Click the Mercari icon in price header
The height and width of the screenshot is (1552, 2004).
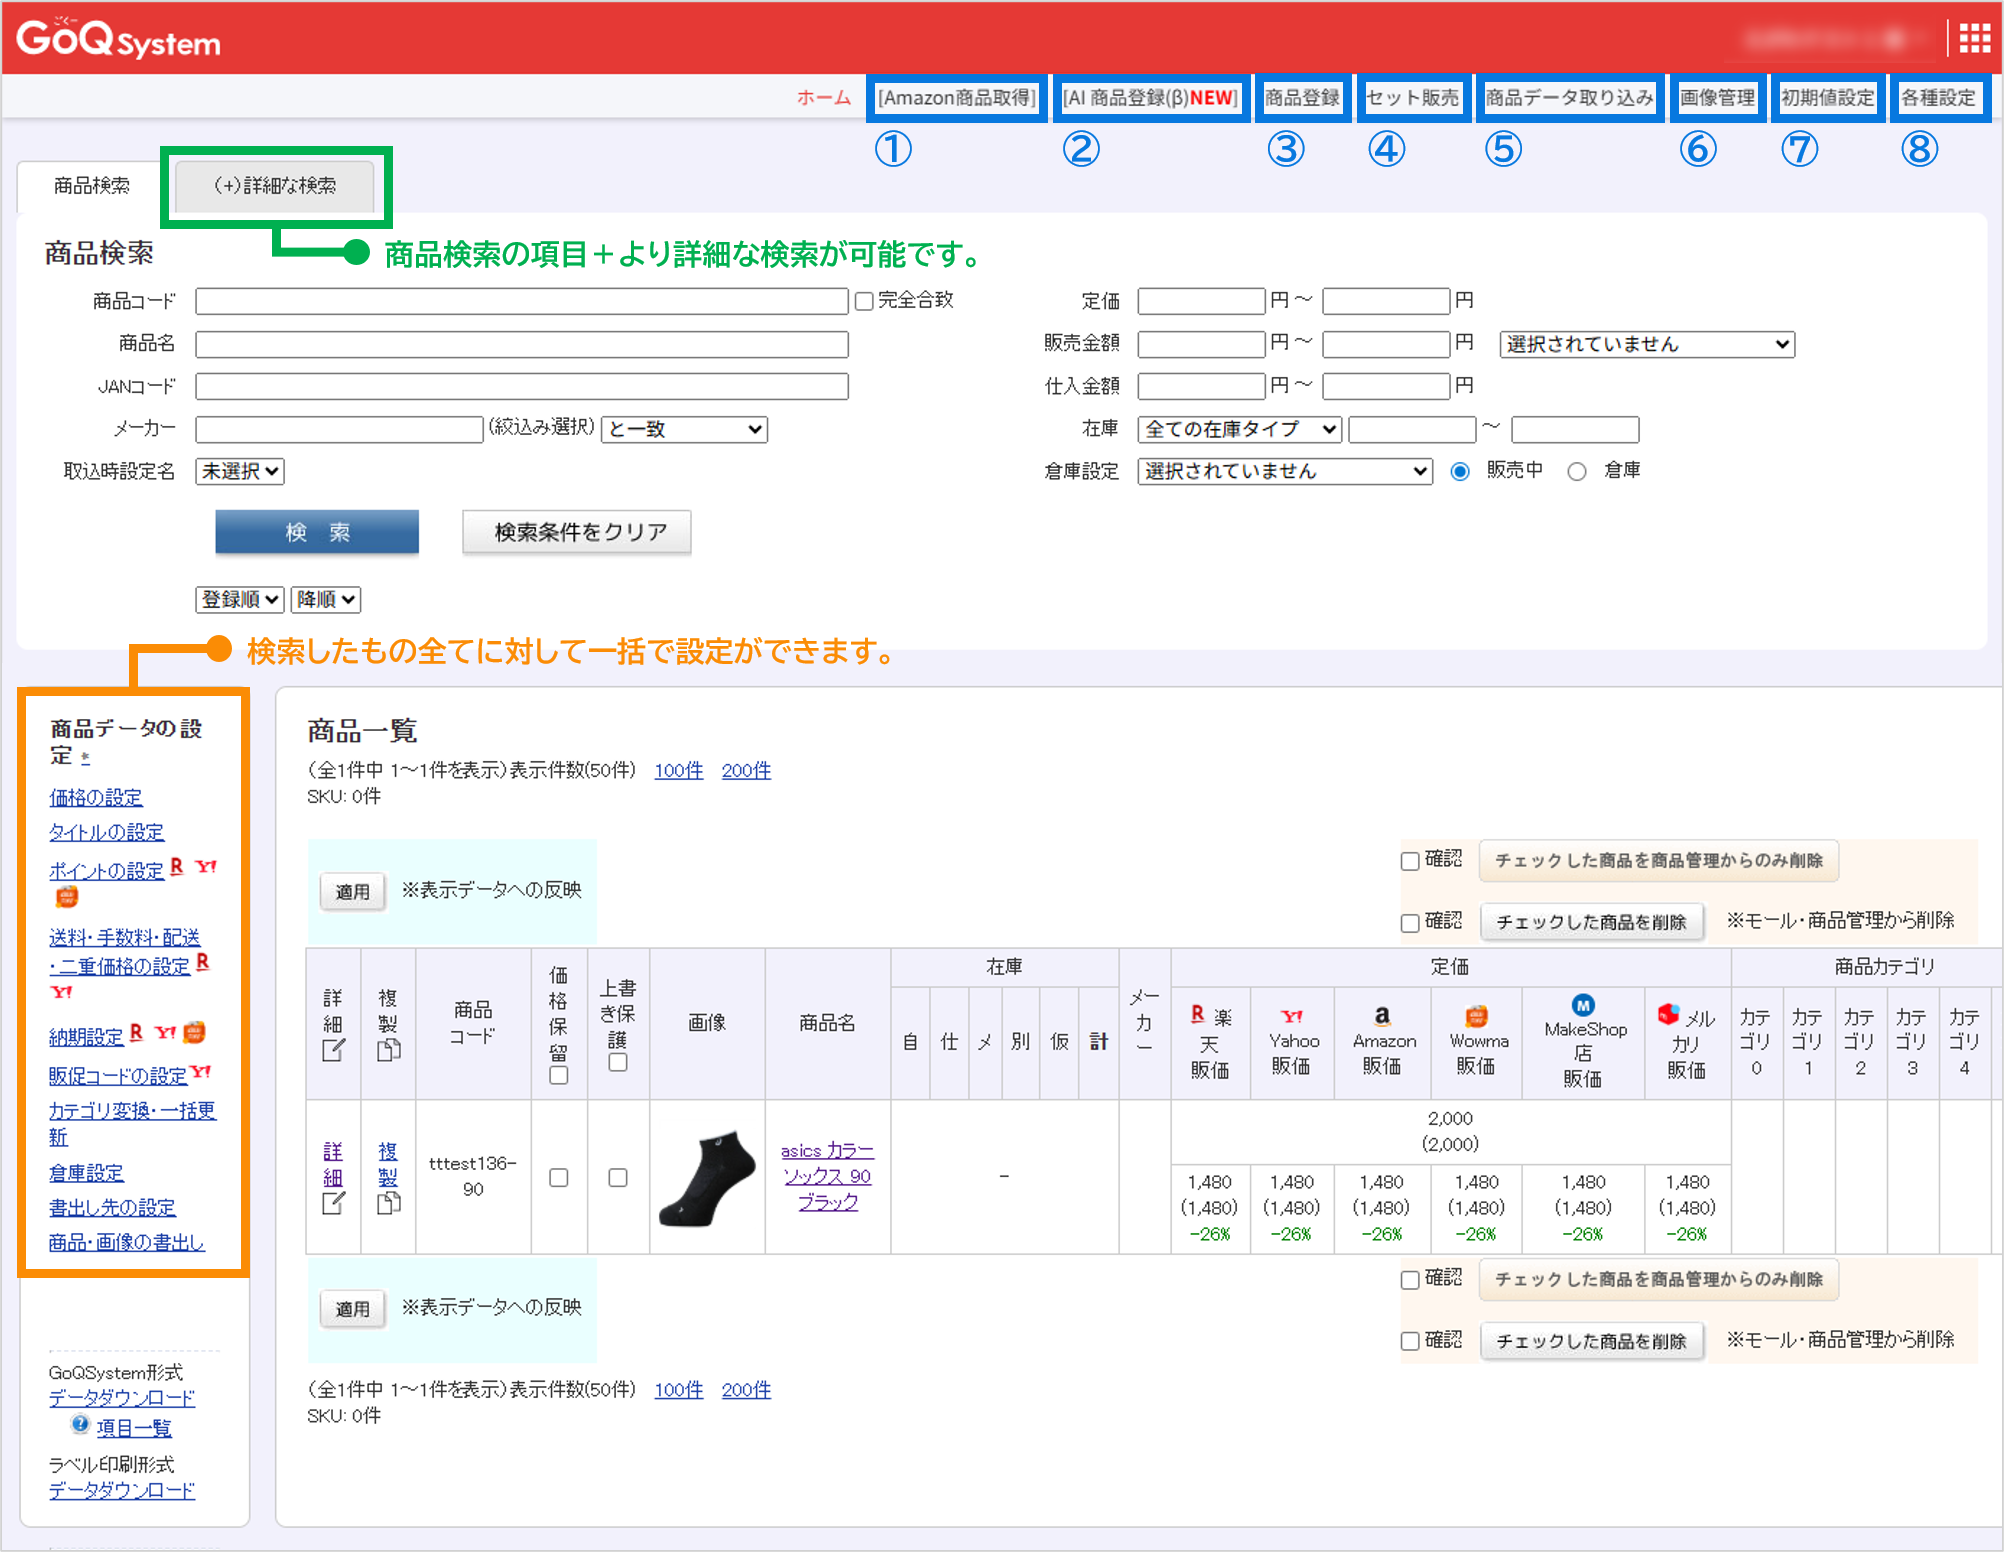pyautogui.click(x=1668, y=1014)
